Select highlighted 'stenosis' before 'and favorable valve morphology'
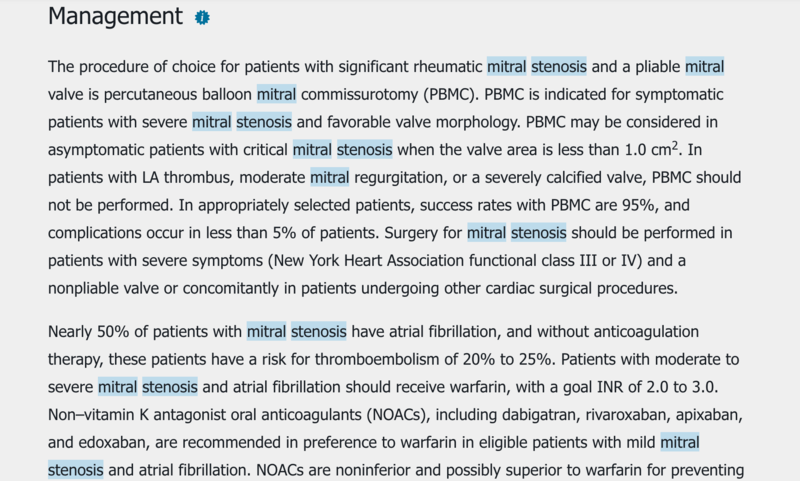The height and width of the screenshot is (481, 800). [264, 123]
